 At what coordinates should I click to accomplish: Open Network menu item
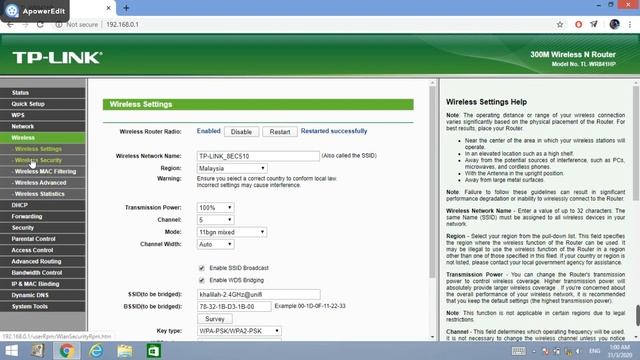tap(43, 126)
